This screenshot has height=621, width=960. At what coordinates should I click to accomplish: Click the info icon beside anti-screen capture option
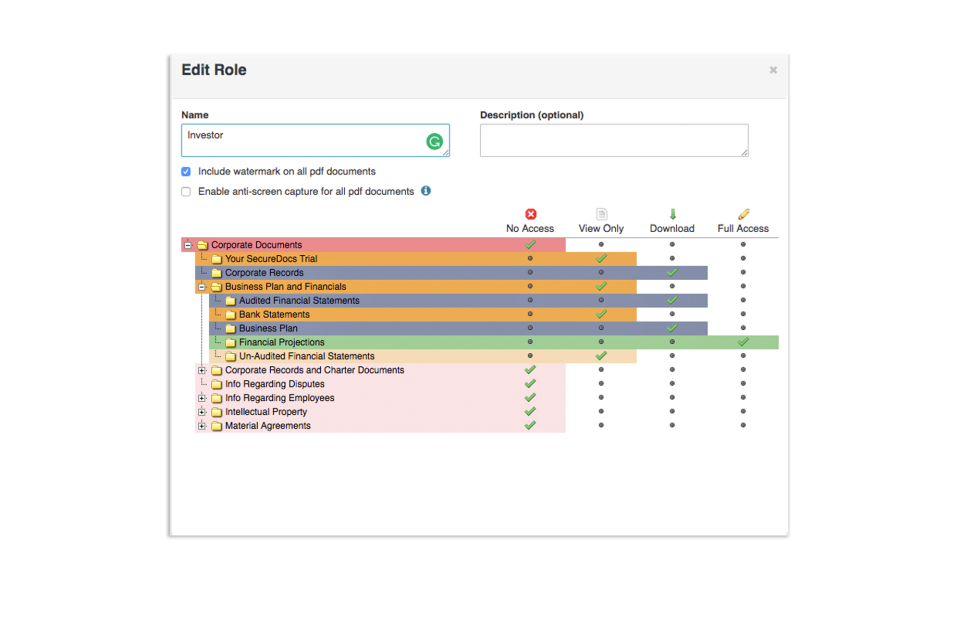click(x=425, y=191)
